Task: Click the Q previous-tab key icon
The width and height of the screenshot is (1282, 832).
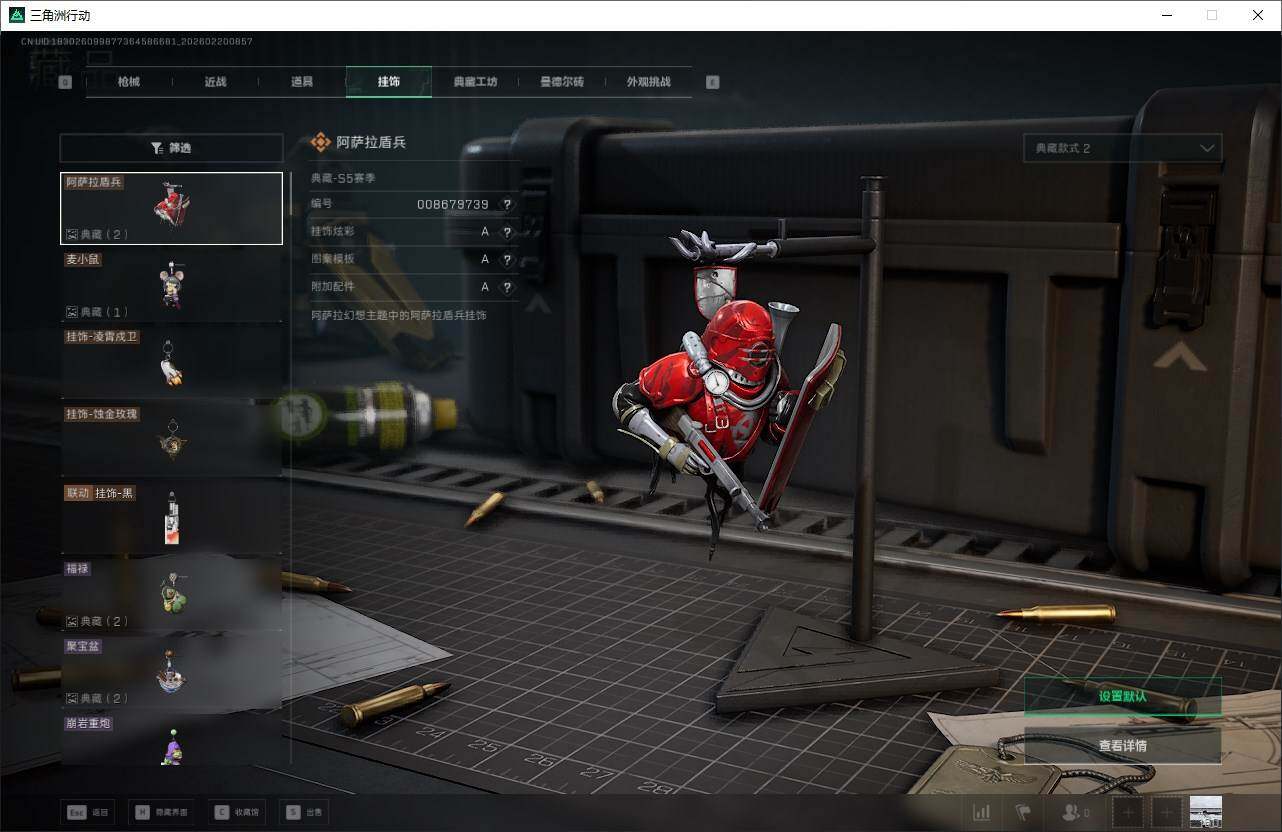Action: pos(65,82)
